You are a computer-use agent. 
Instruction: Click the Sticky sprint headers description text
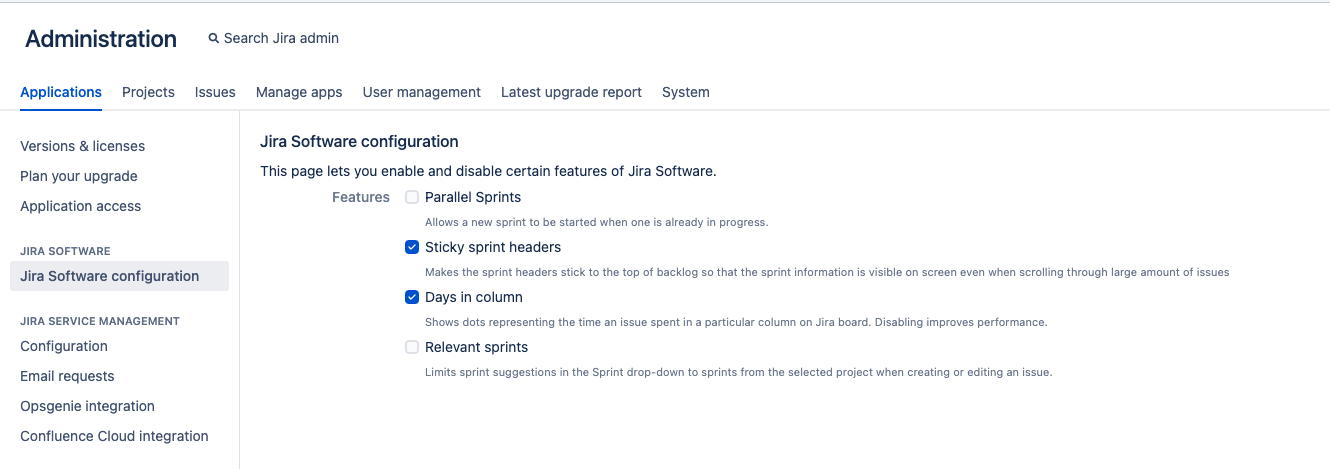pos(827,272)
